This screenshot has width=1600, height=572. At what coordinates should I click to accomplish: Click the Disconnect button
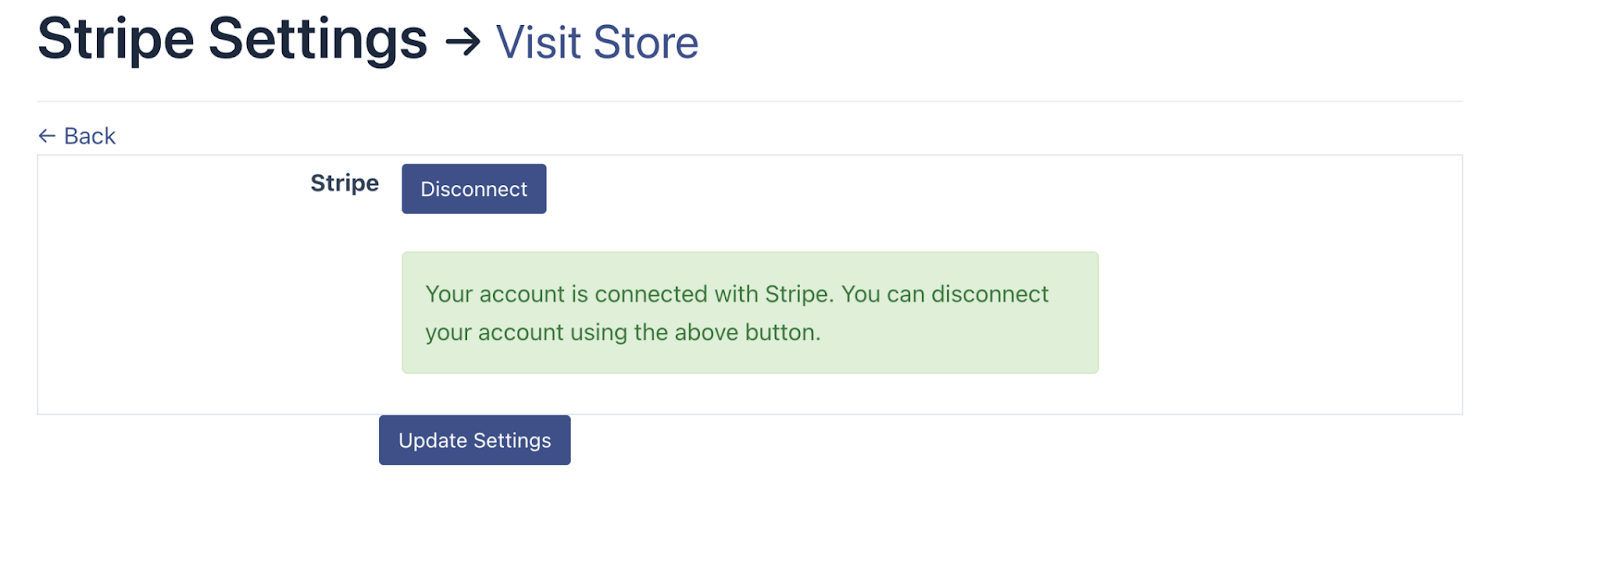click(474, 189)
